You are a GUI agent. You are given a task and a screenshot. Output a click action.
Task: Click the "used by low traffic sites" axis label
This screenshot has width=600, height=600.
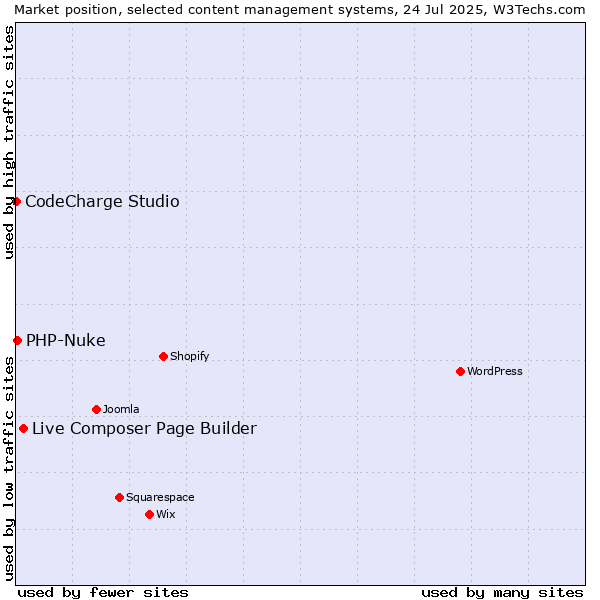point(8,469)
